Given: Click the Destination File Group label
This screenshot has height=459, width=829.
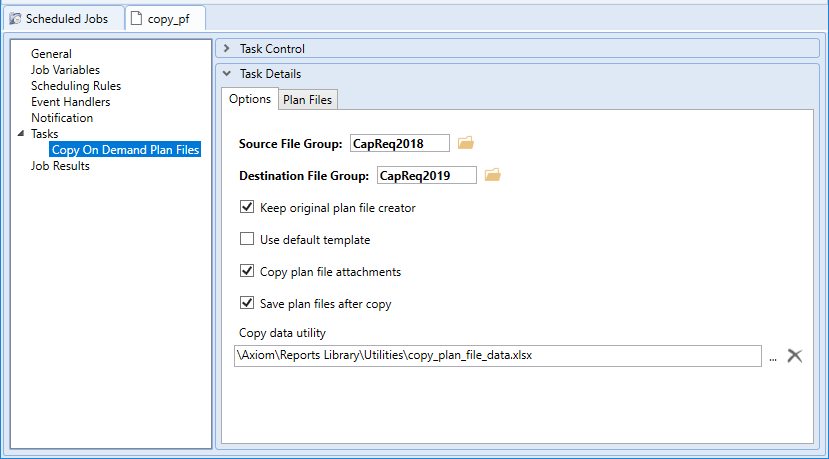Looking at the screenshot, I should point(304,176).
